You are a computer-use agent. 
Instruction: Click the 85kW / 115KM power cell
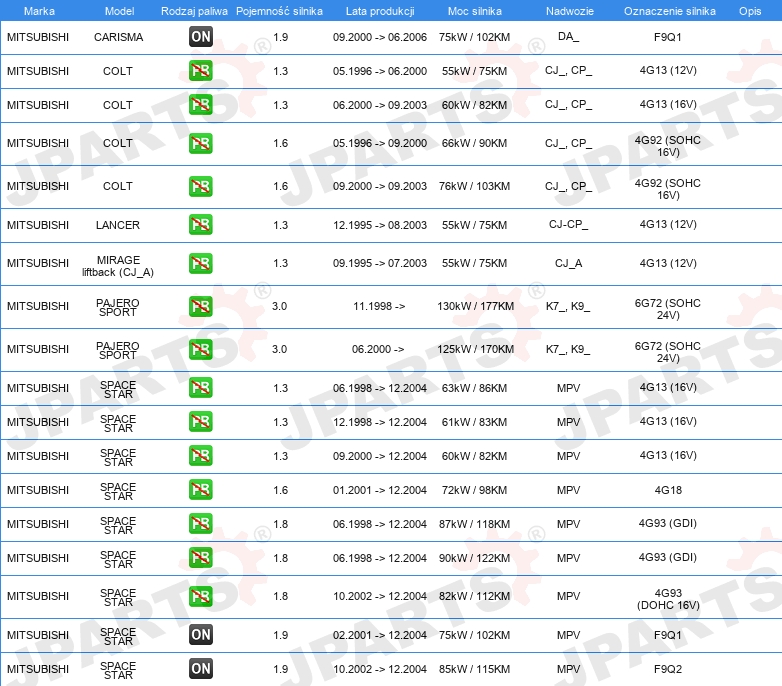click(x=474, y=669)
